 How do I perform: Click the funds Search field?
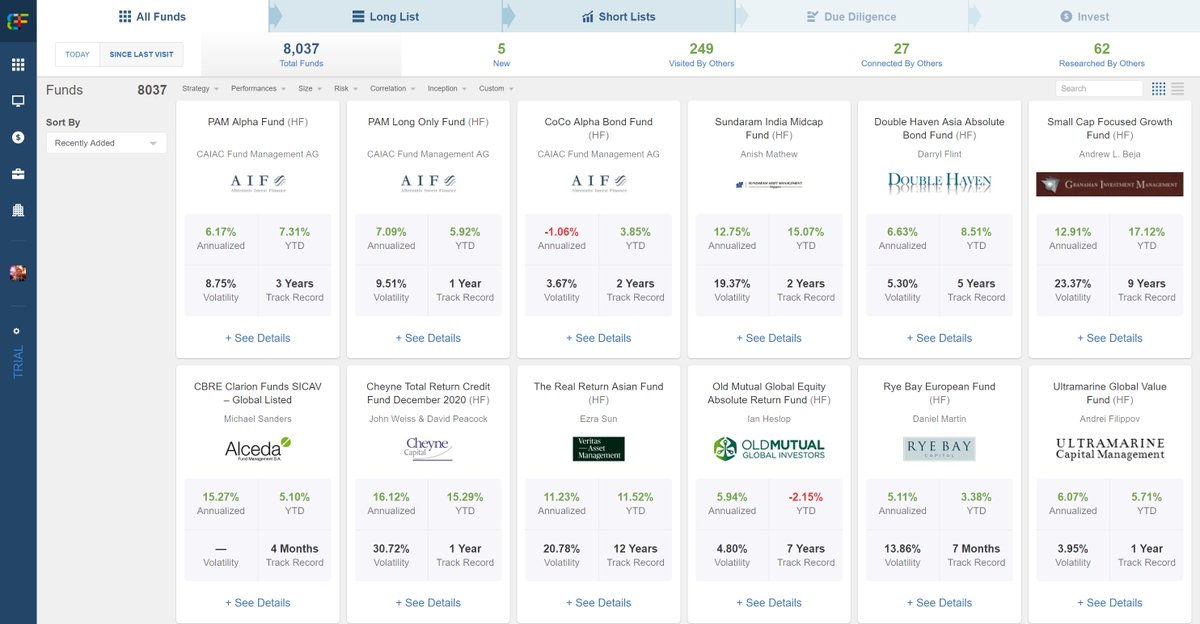tap(1099, 89)
